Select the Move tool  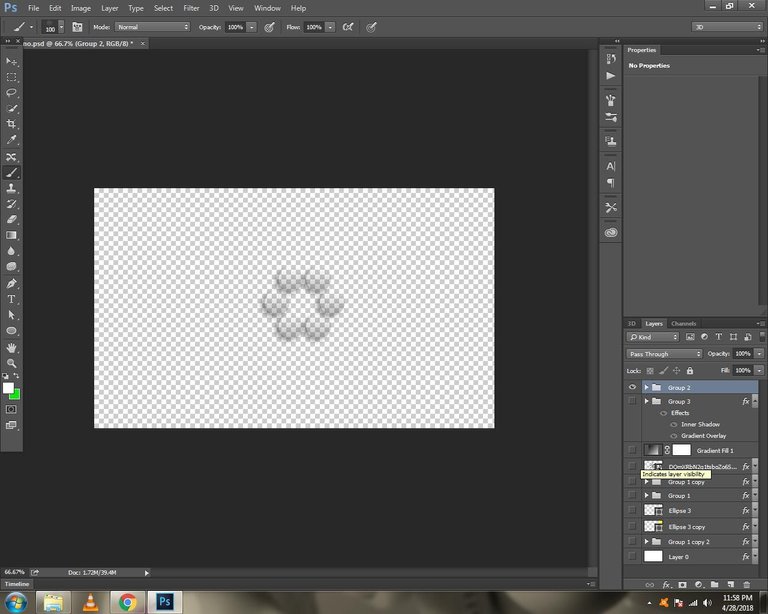[x=11, y=62]
